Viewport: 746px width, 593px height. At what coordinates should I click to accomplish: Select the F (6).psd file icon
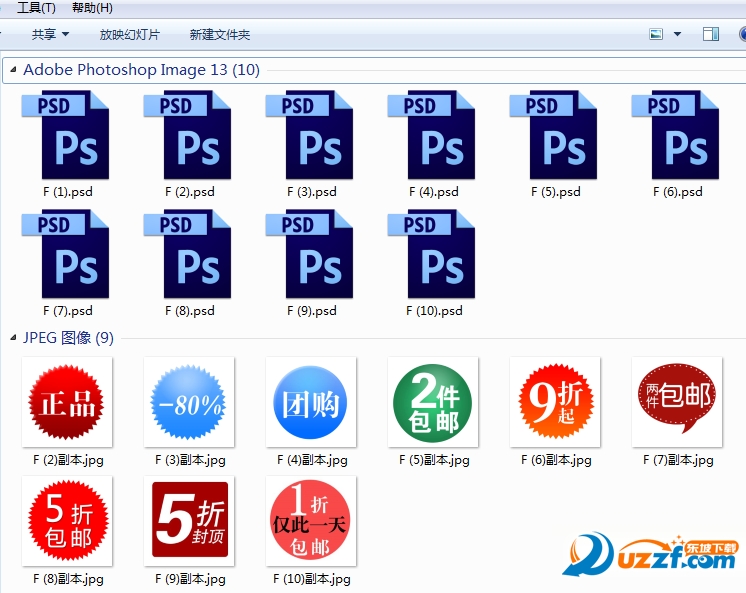click(675, 135)
